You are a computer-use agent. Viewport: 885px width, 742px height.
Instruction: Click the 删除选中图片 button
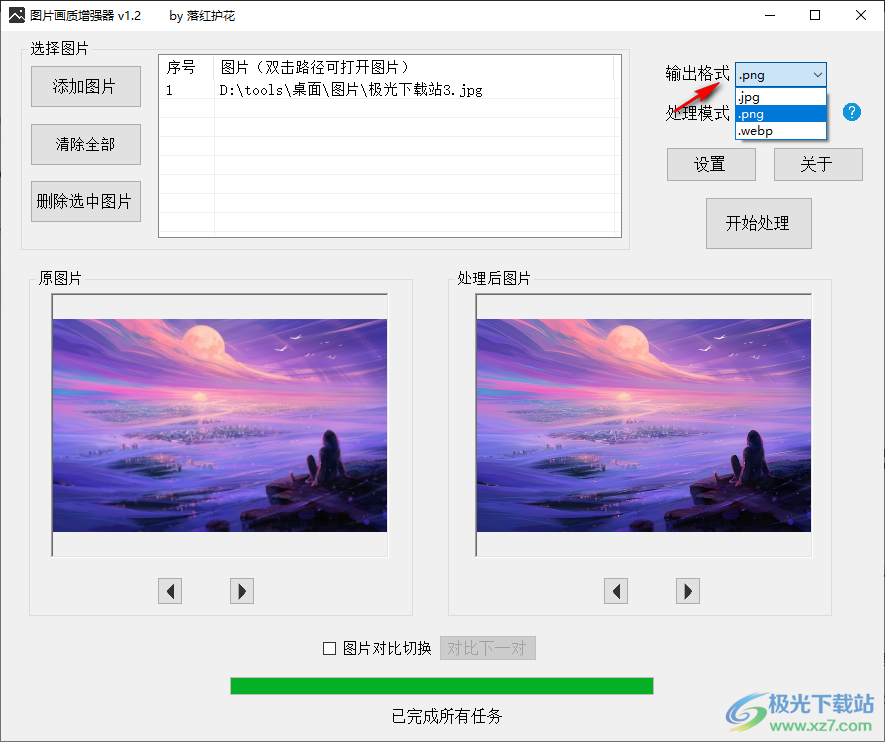pos(86,201)
